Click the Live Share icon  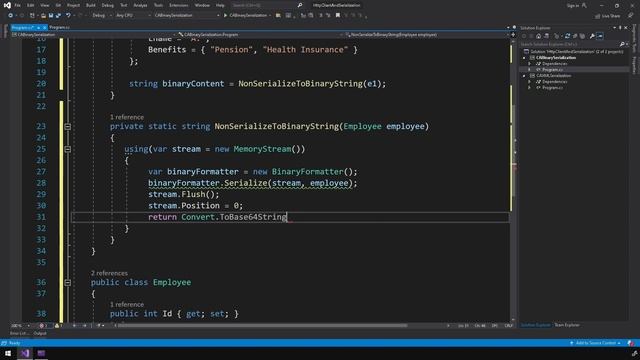(x=598, y=16)
